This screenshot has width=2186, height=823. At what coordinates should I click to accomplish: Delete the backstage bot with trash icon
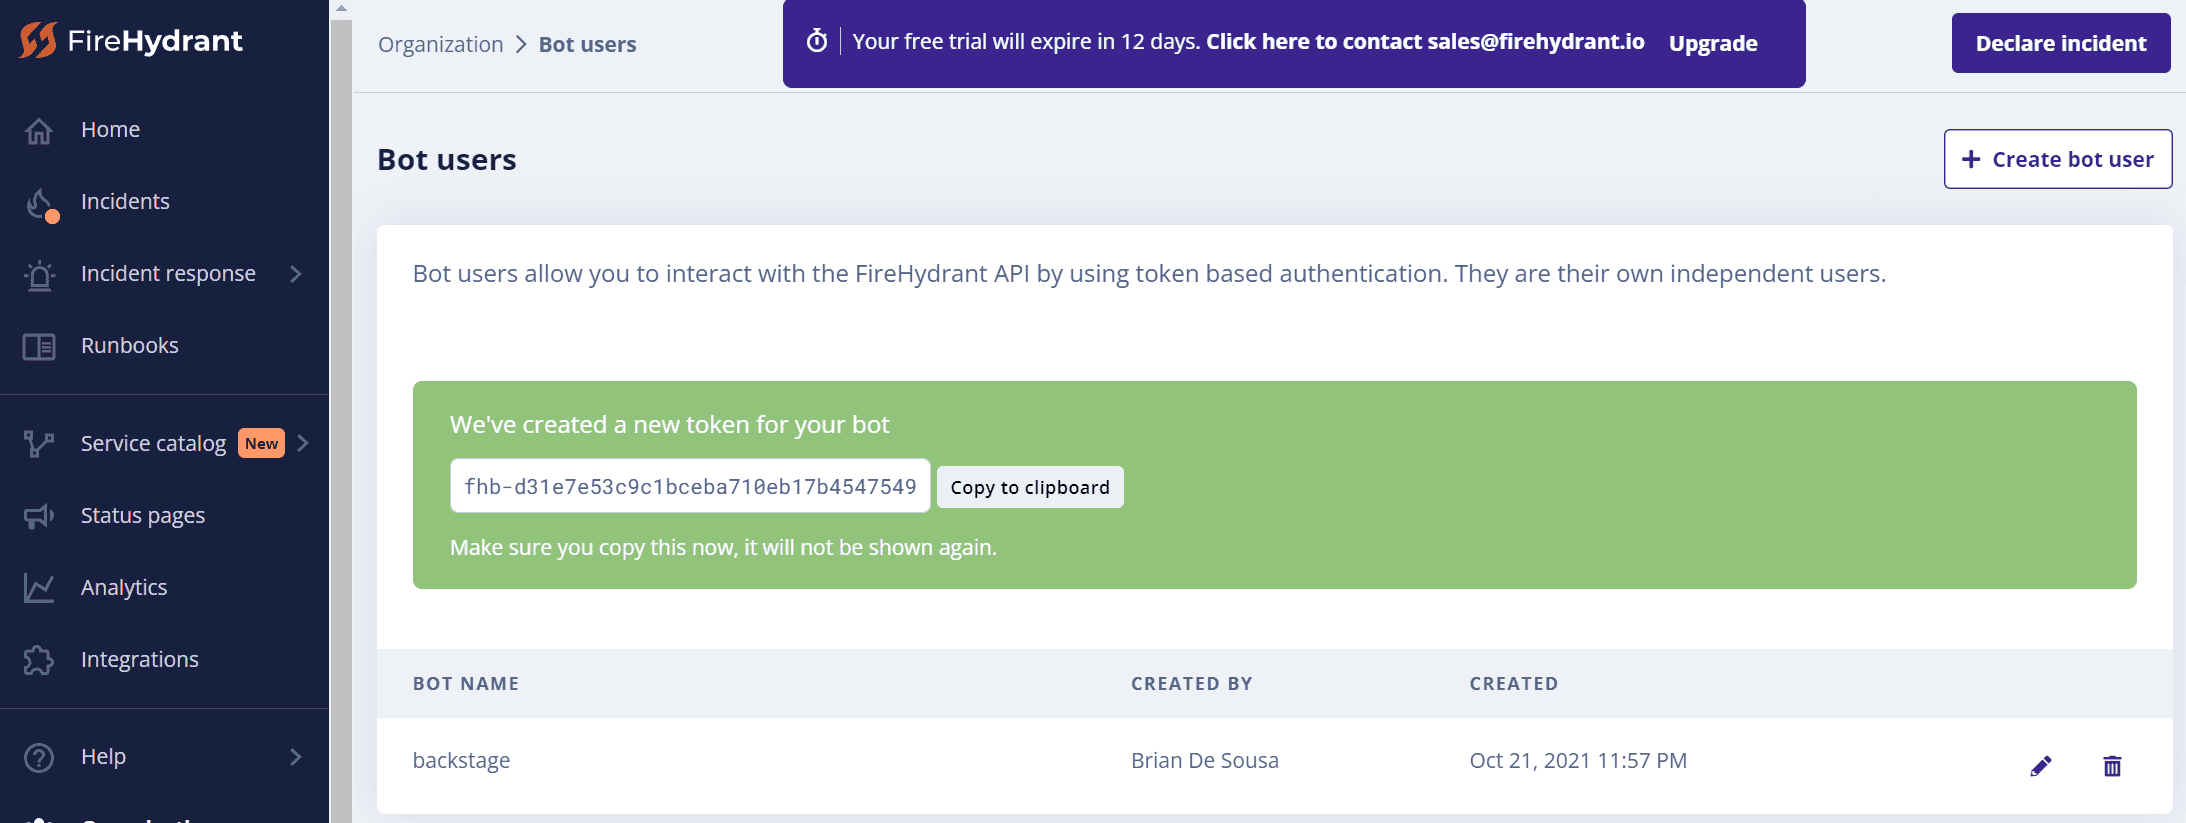[2112, 766]
